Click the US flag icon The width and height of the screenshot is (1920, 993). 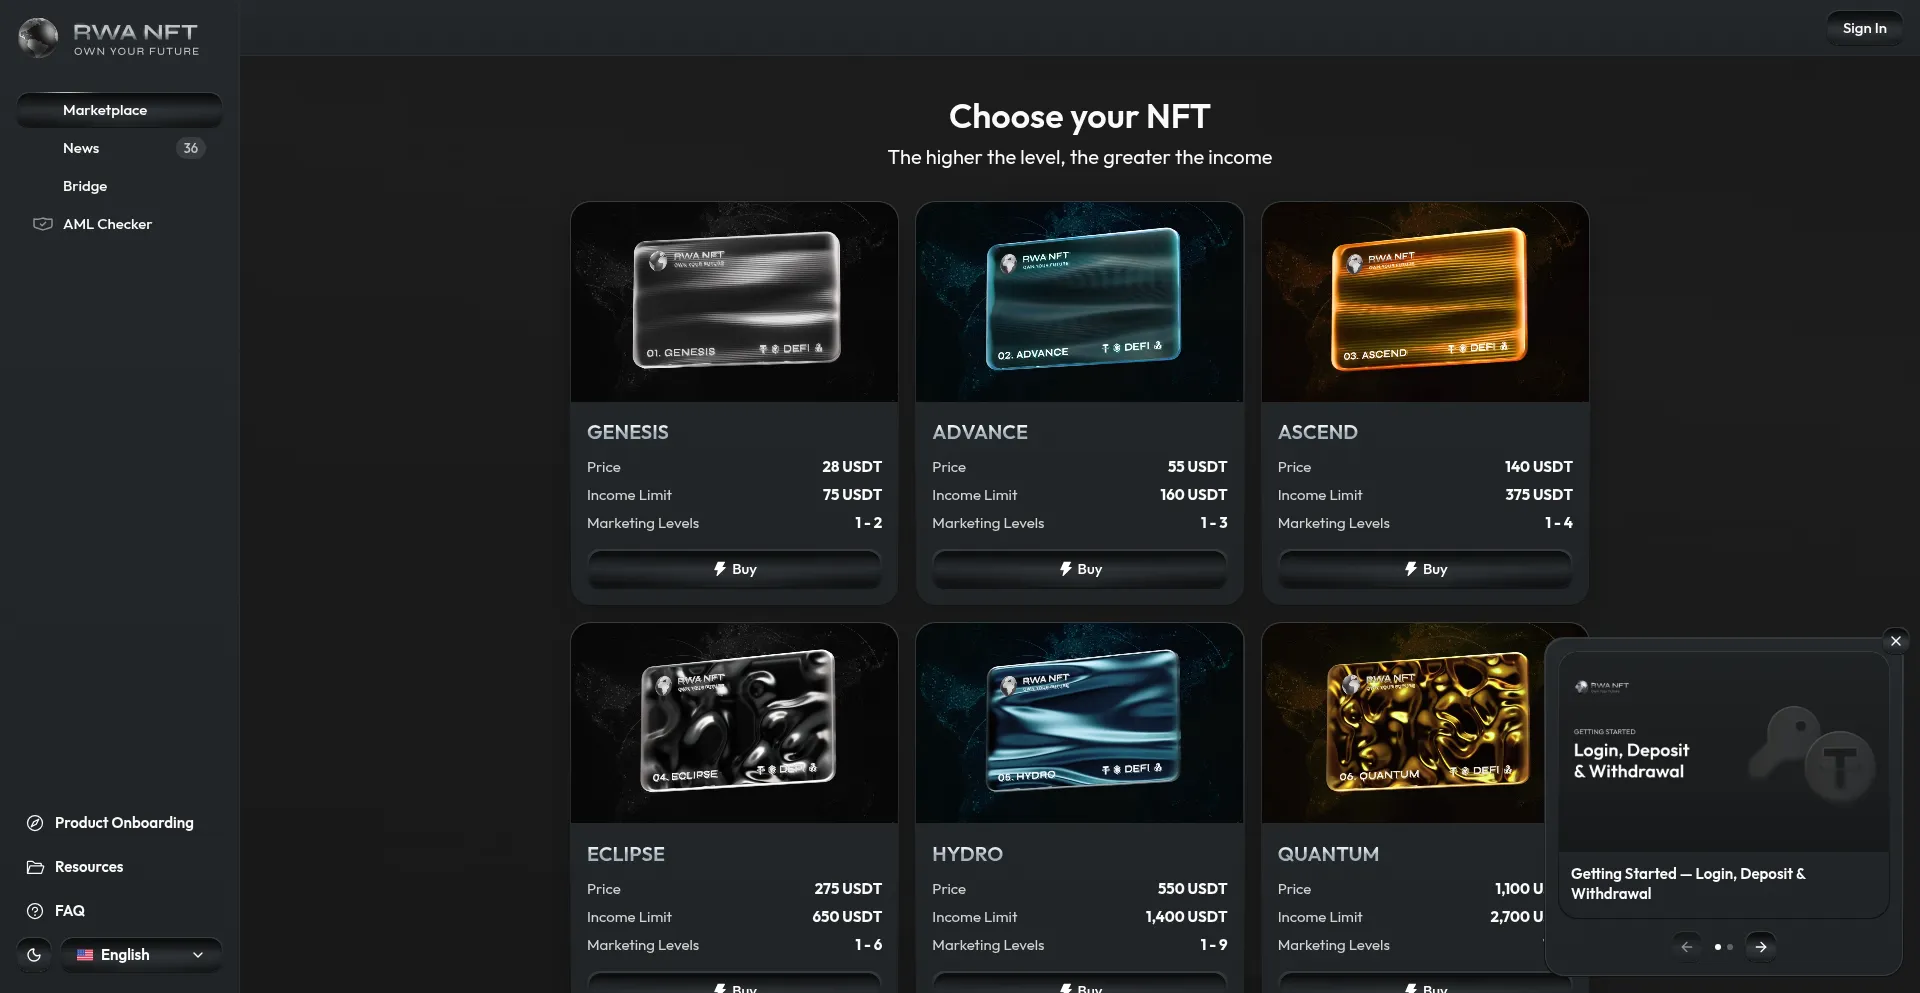click(x=85, y=955)
